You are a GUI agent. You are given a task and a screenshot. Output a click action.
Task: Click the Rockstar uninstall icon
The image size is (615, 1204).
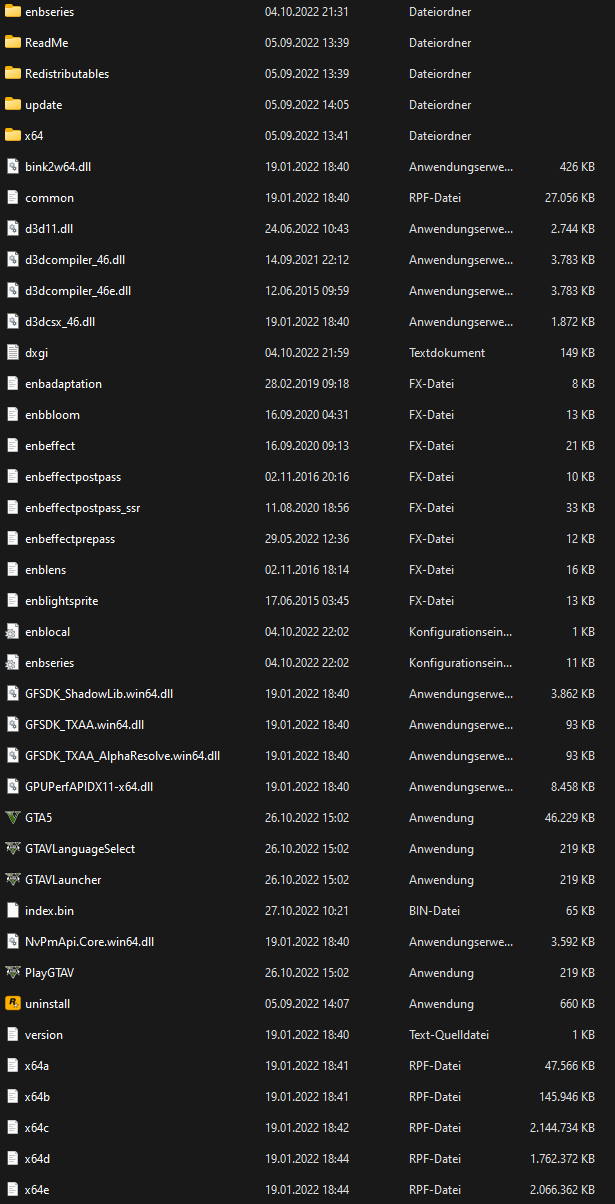pyautogui.click(x=13, y=1004)
